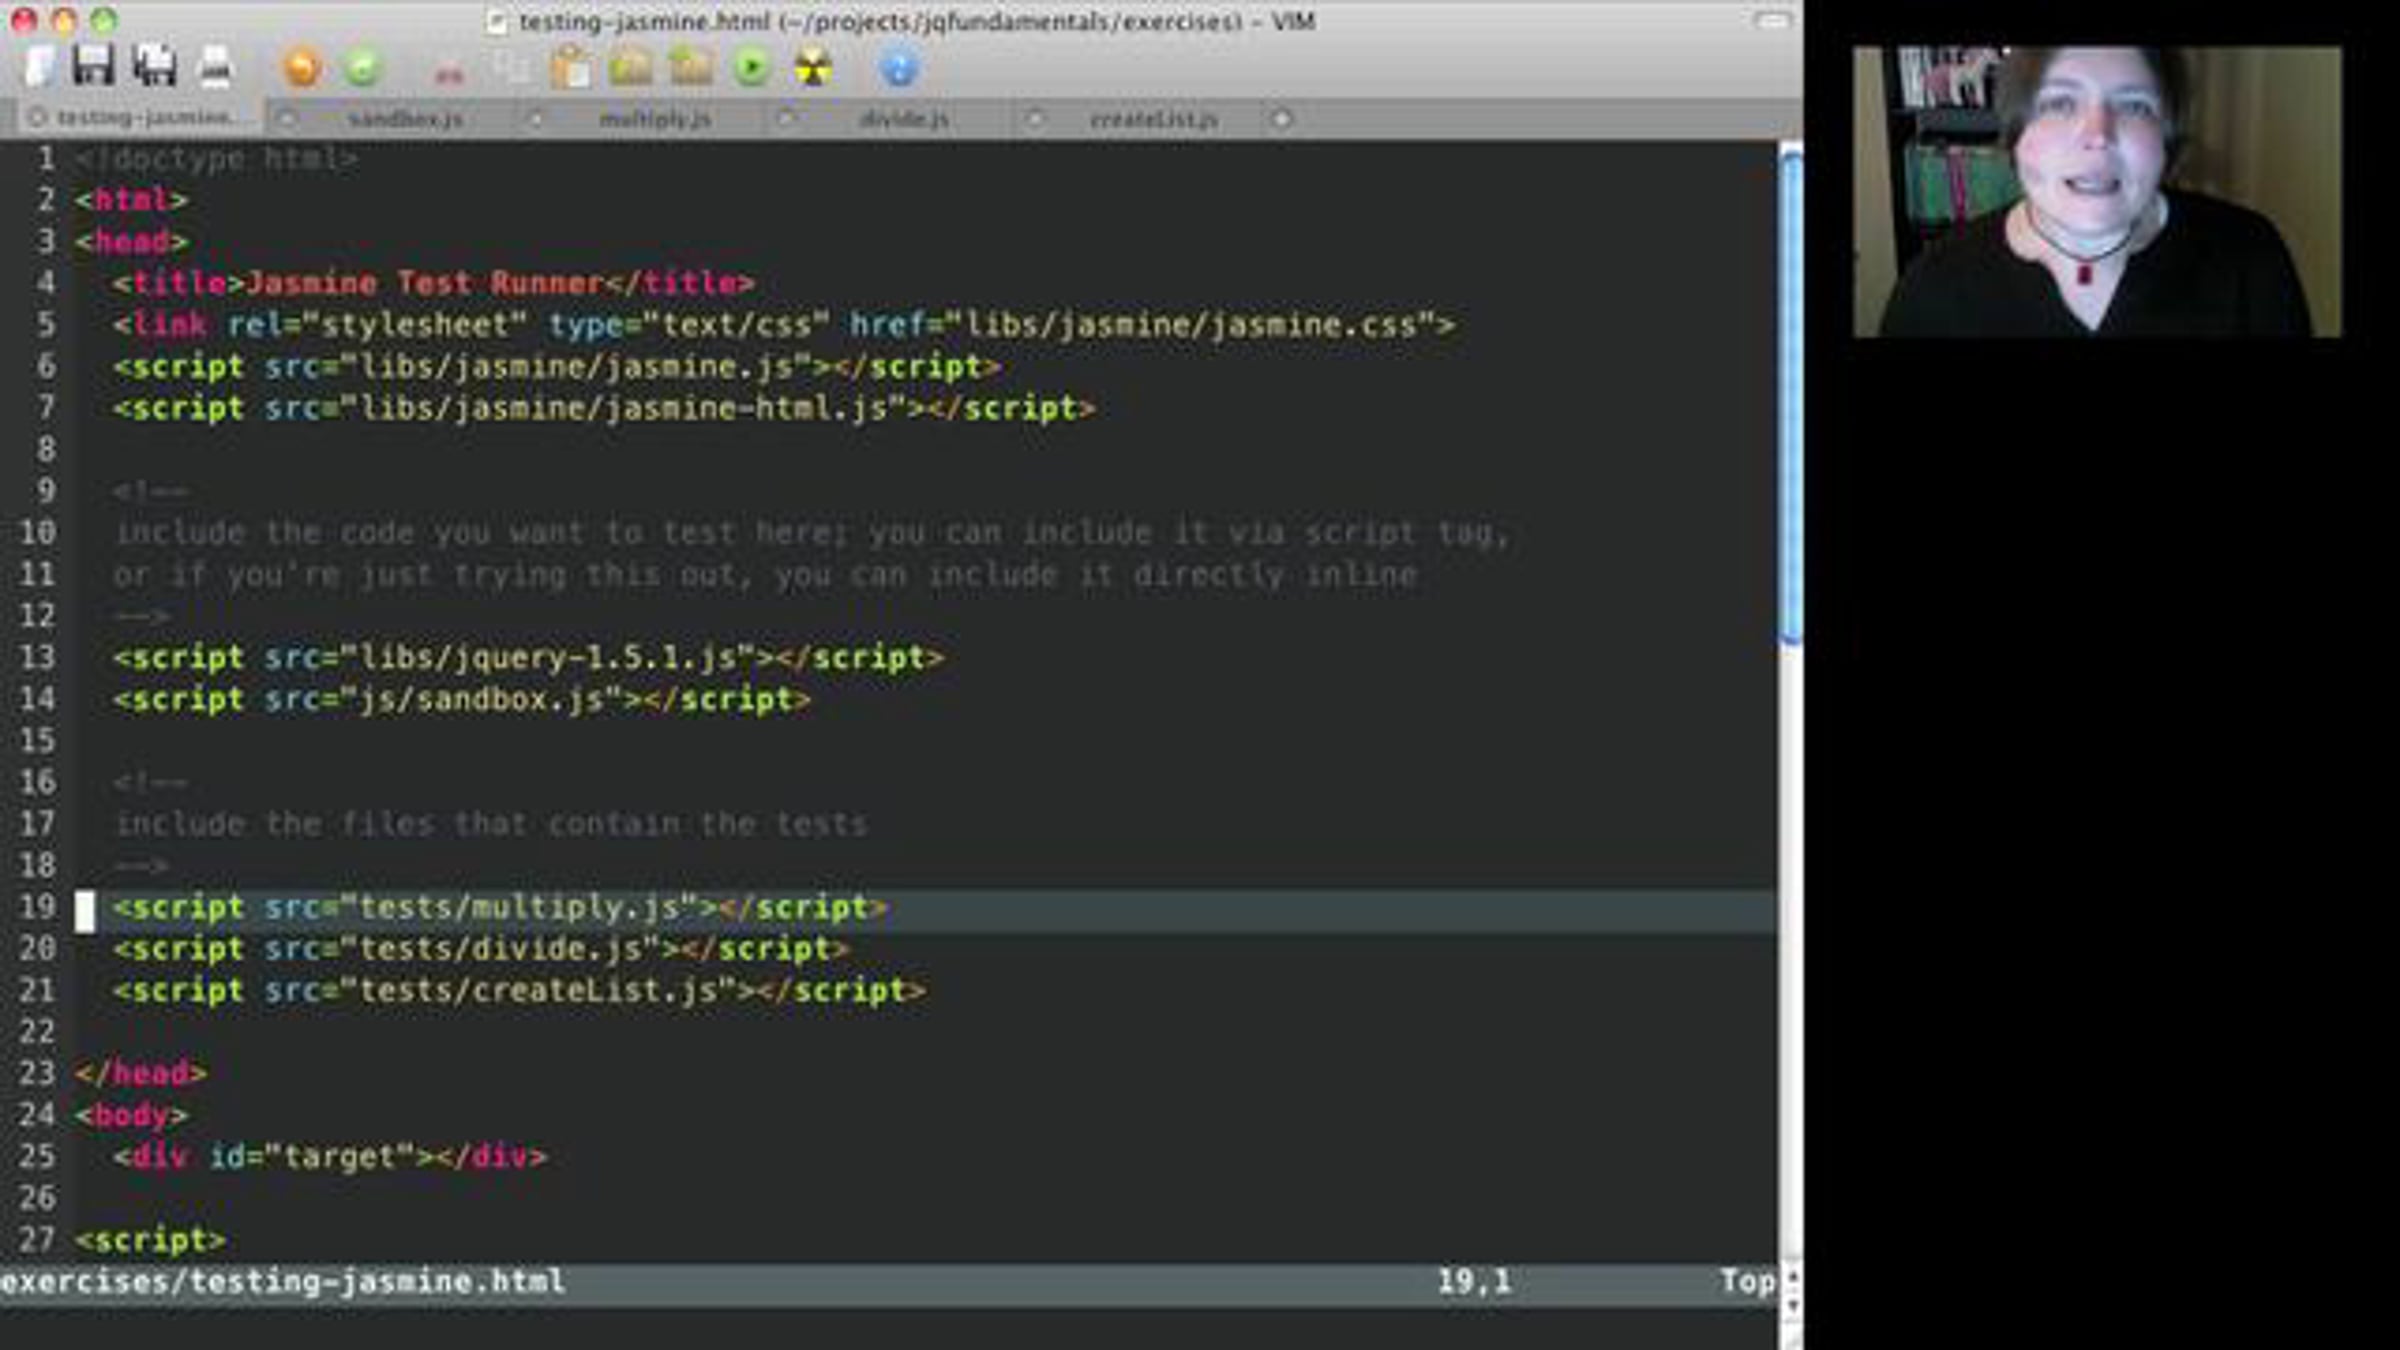
Task: Click the 'libs/jasmine/jasmine.js' script source
Action: tap(575, 367)
